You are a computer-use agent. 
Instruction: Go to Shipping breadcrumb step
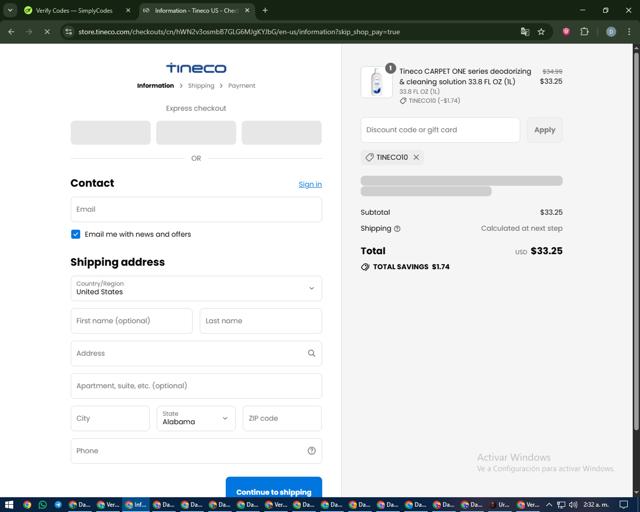click(201, 85)
